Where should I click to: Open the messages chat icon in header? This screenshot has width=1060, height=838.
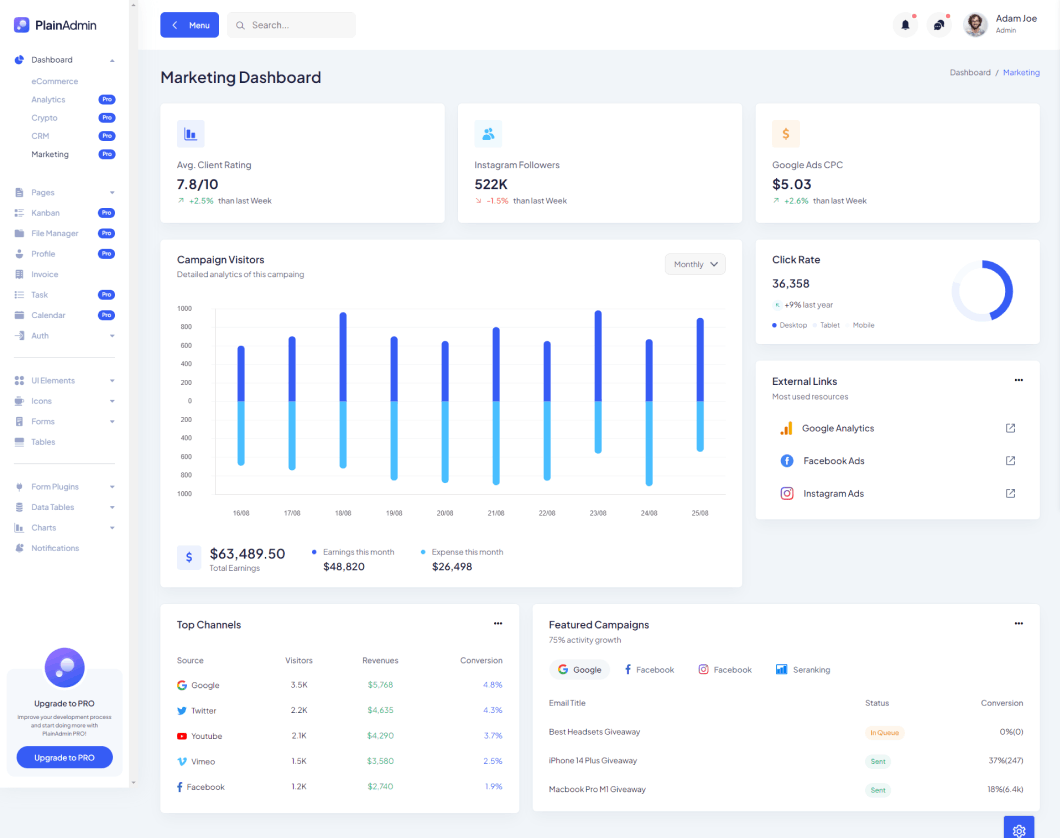pos(938,25)
